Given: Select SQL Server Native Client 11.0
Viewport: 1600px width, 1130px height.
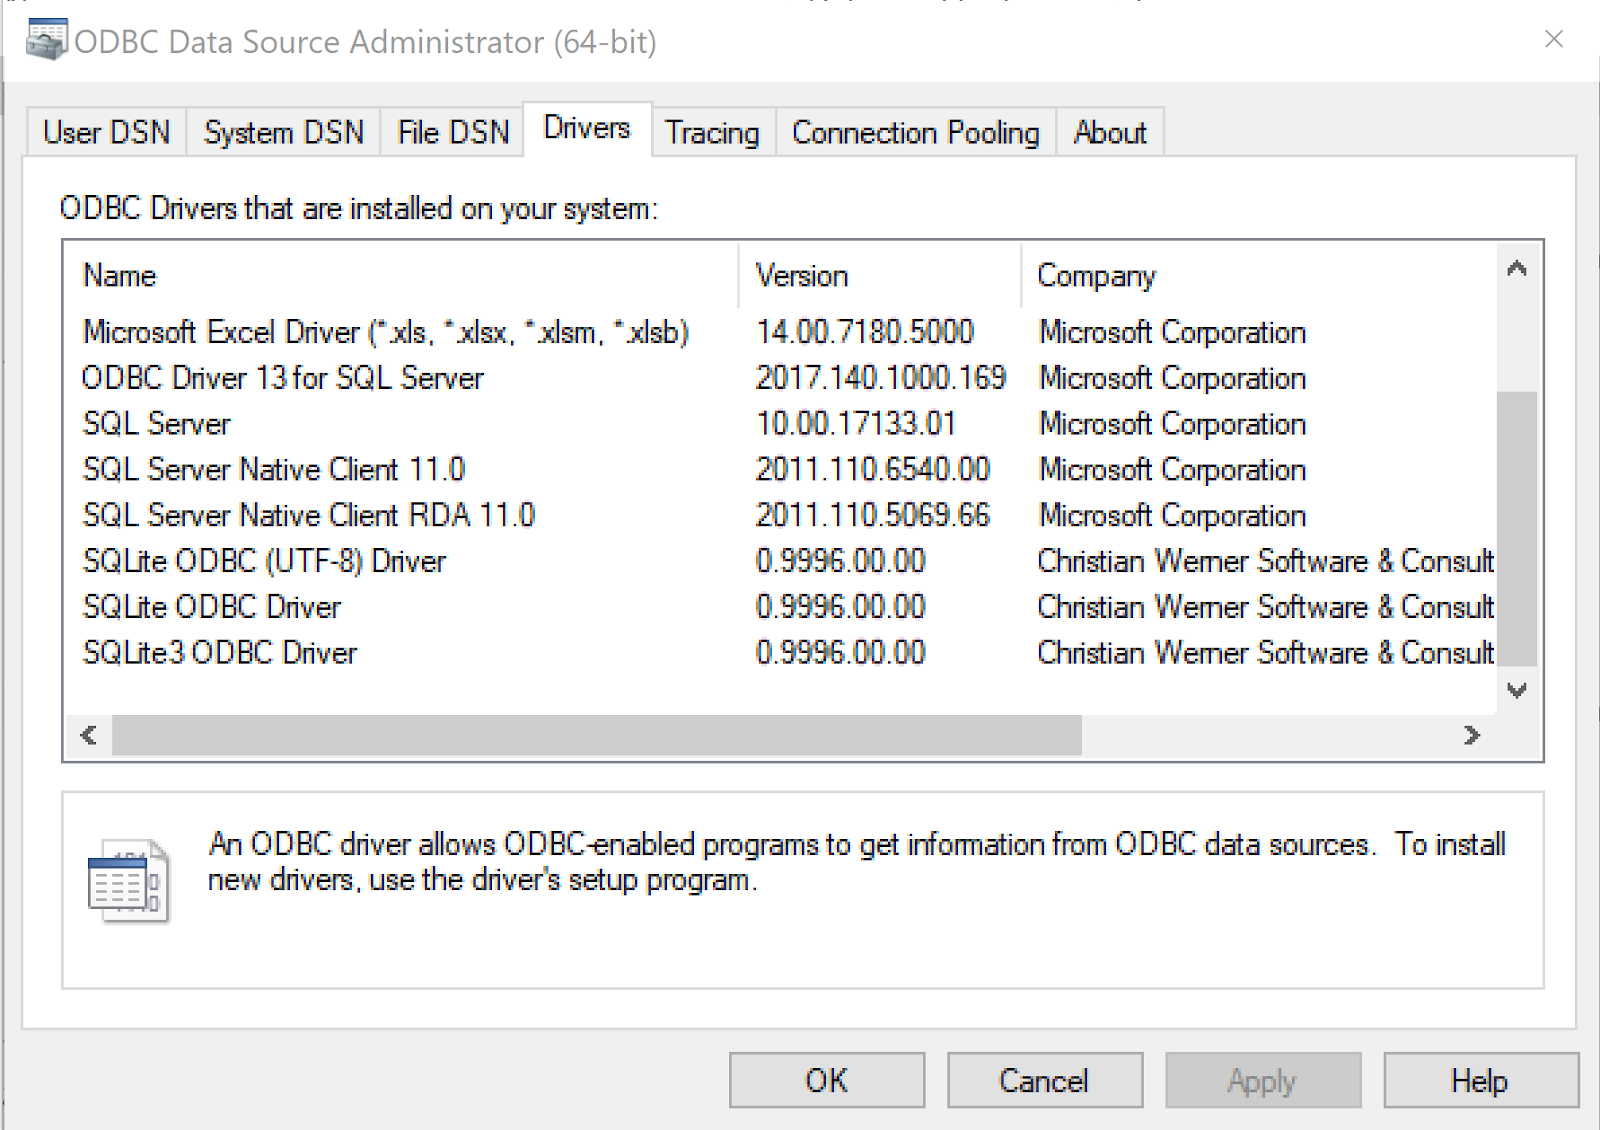Looking at the screenshot, I should (780, 470).
